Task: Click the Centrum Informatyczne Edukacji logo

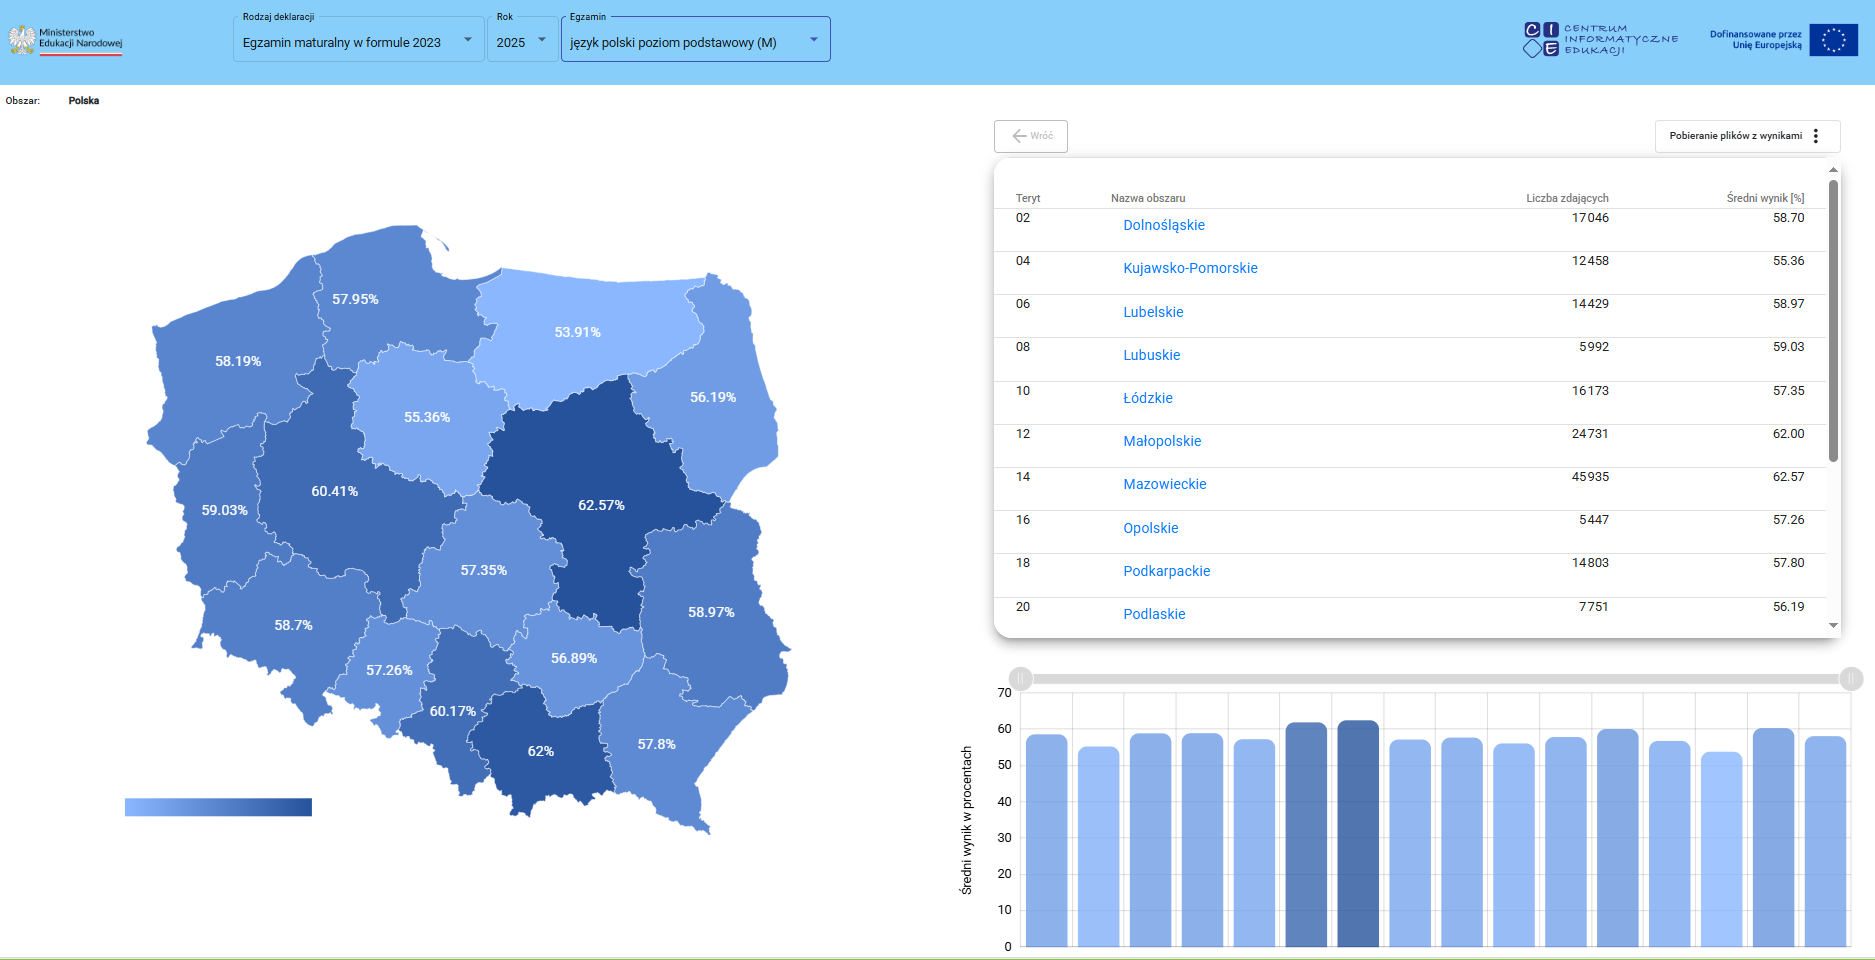Action: 1600,40
